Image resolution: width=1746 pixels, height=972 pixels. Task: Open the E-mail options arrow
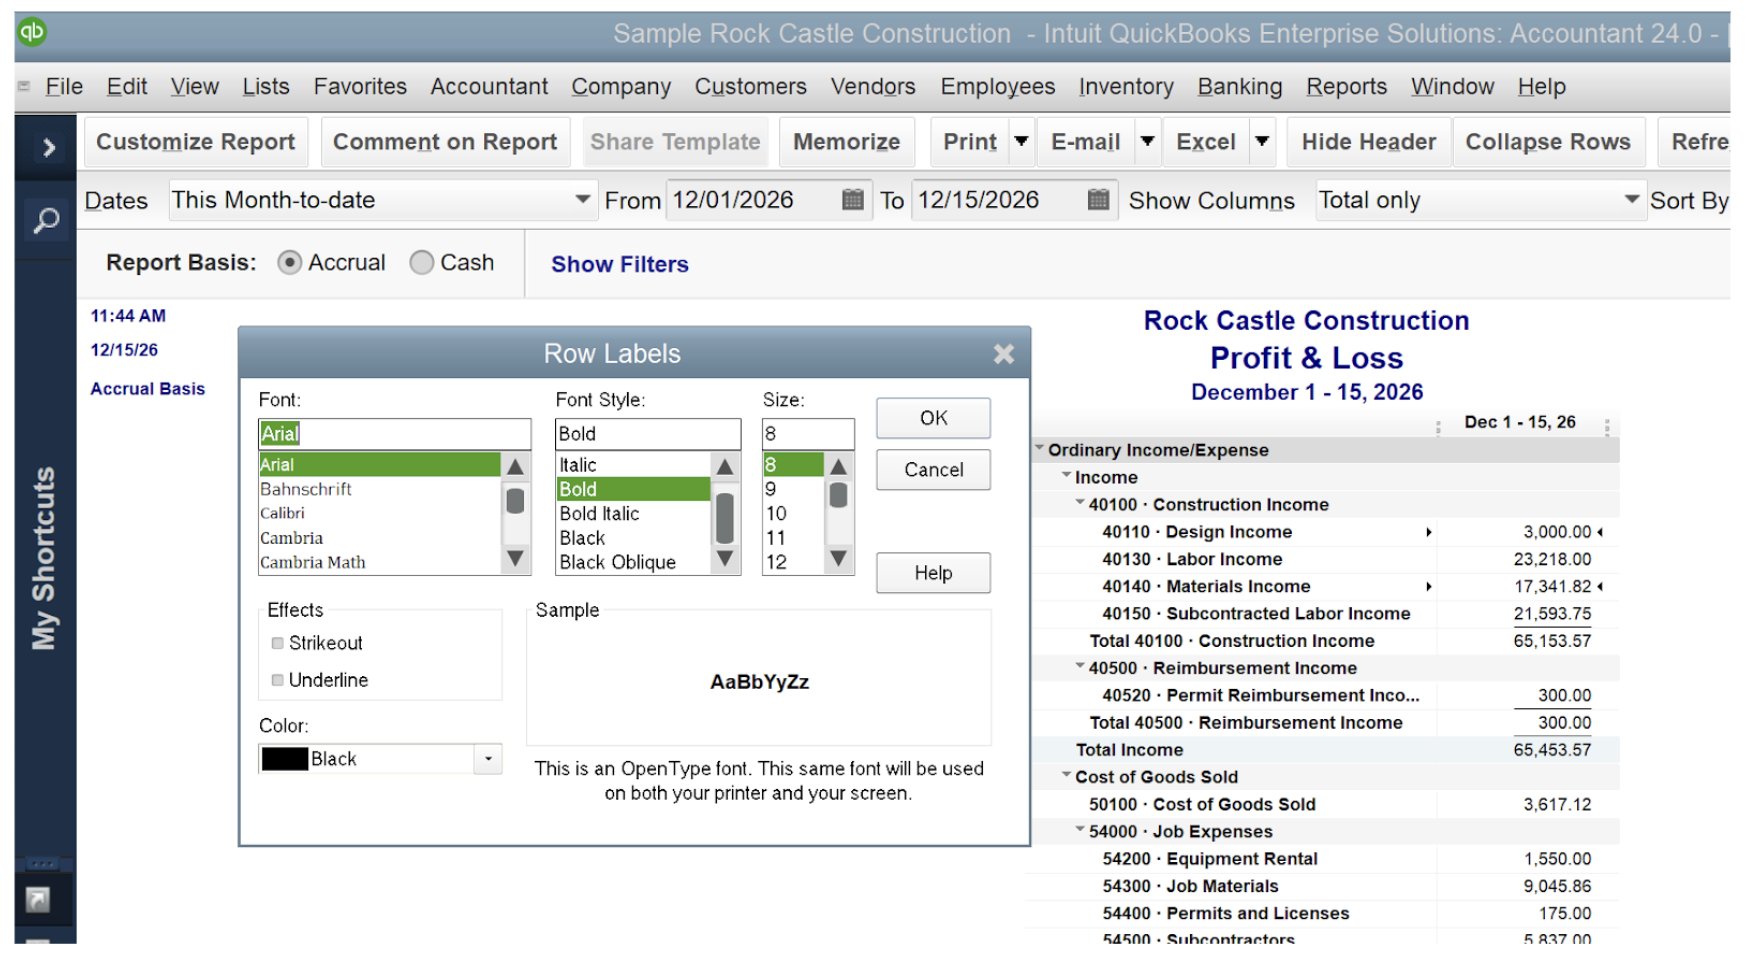(x=1148, y=142)
